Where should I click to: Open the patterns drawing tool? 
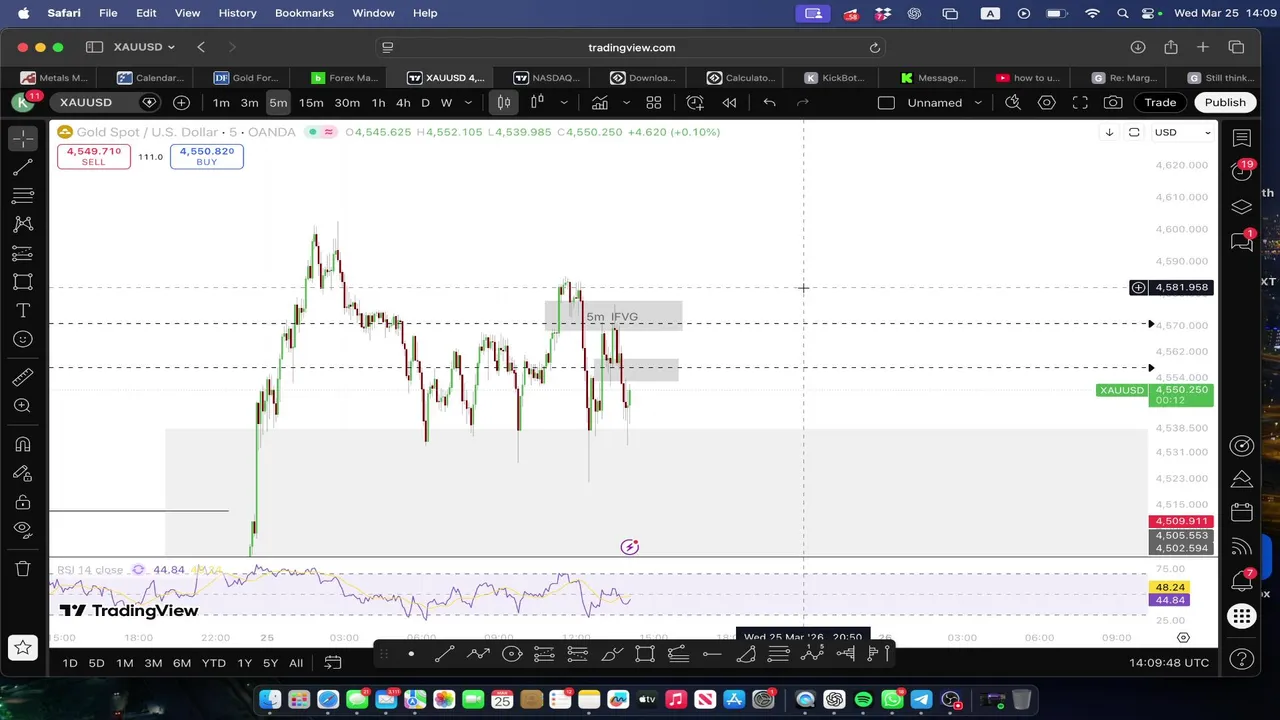(23, 225)
